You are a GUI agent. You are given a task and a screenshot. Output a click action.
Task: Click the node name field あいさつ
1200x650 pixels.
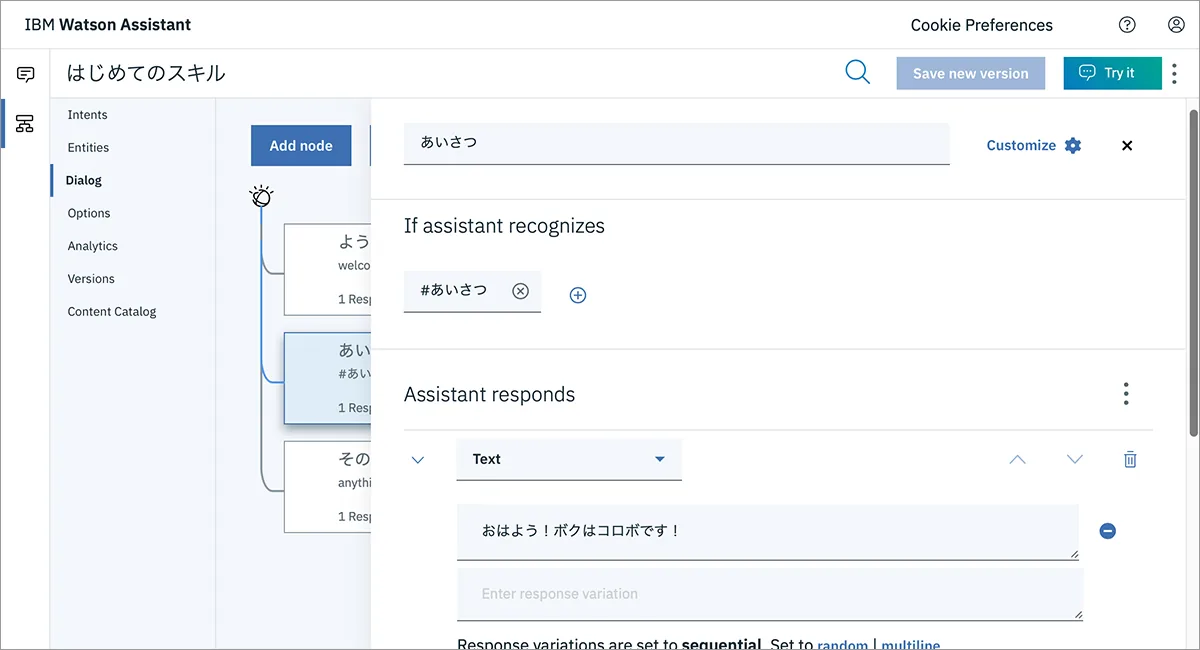(677, 143)
